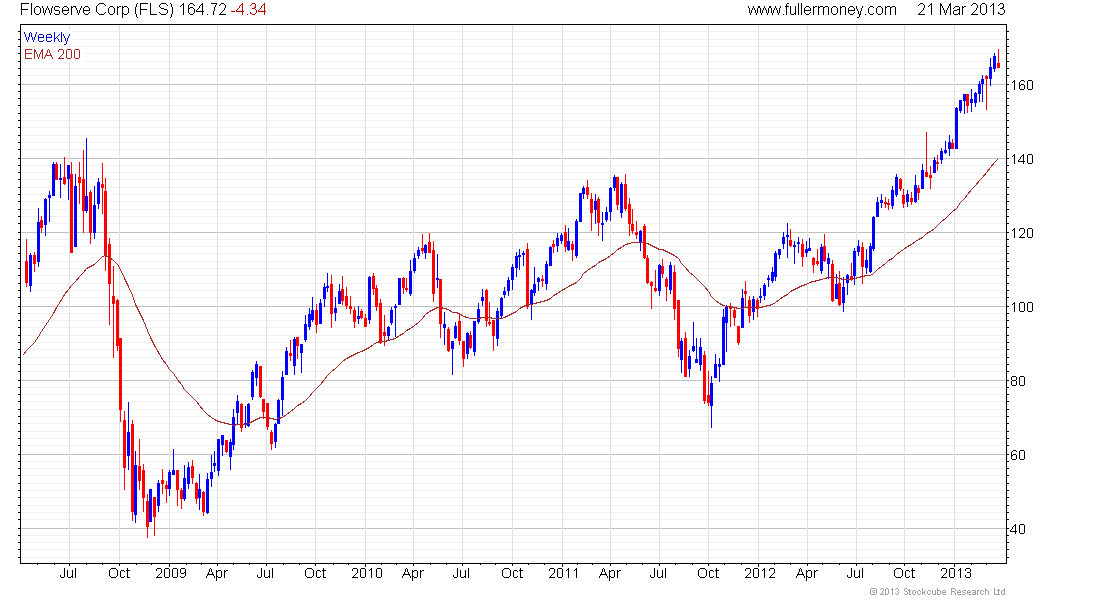The width and height of the screenshot is (1100, 600).
Task: Click the October 2011 low candlestick near 68
Action: tap(711, 401)
